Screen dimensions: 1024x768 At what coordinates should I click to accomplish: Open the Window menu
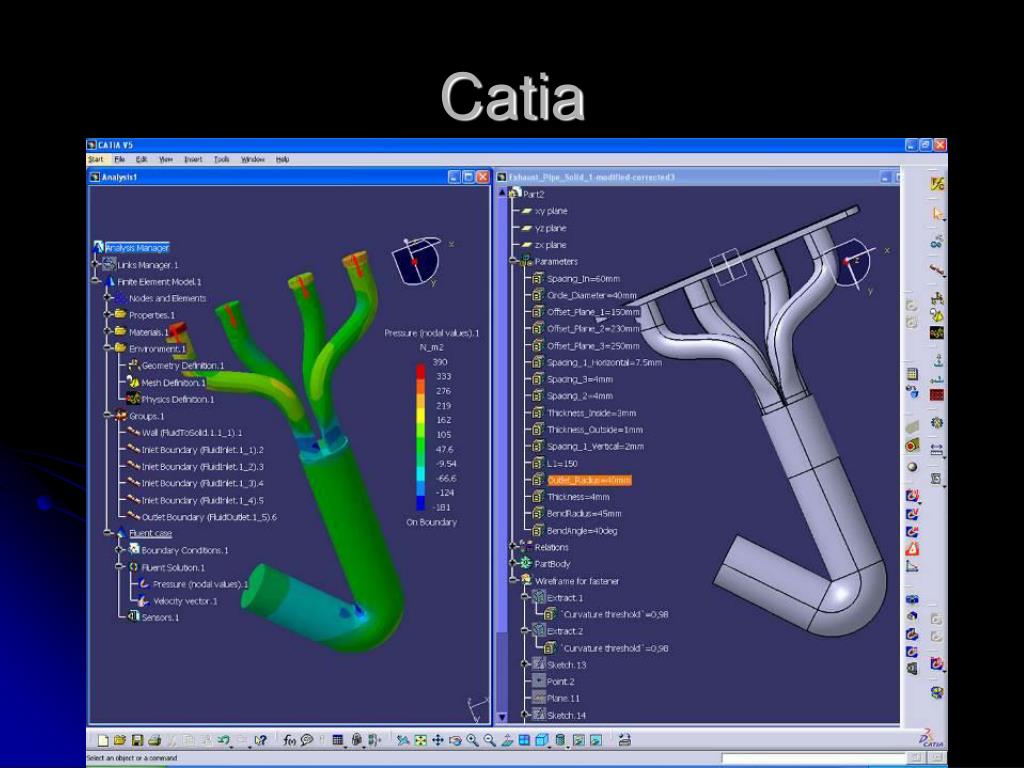253,159
